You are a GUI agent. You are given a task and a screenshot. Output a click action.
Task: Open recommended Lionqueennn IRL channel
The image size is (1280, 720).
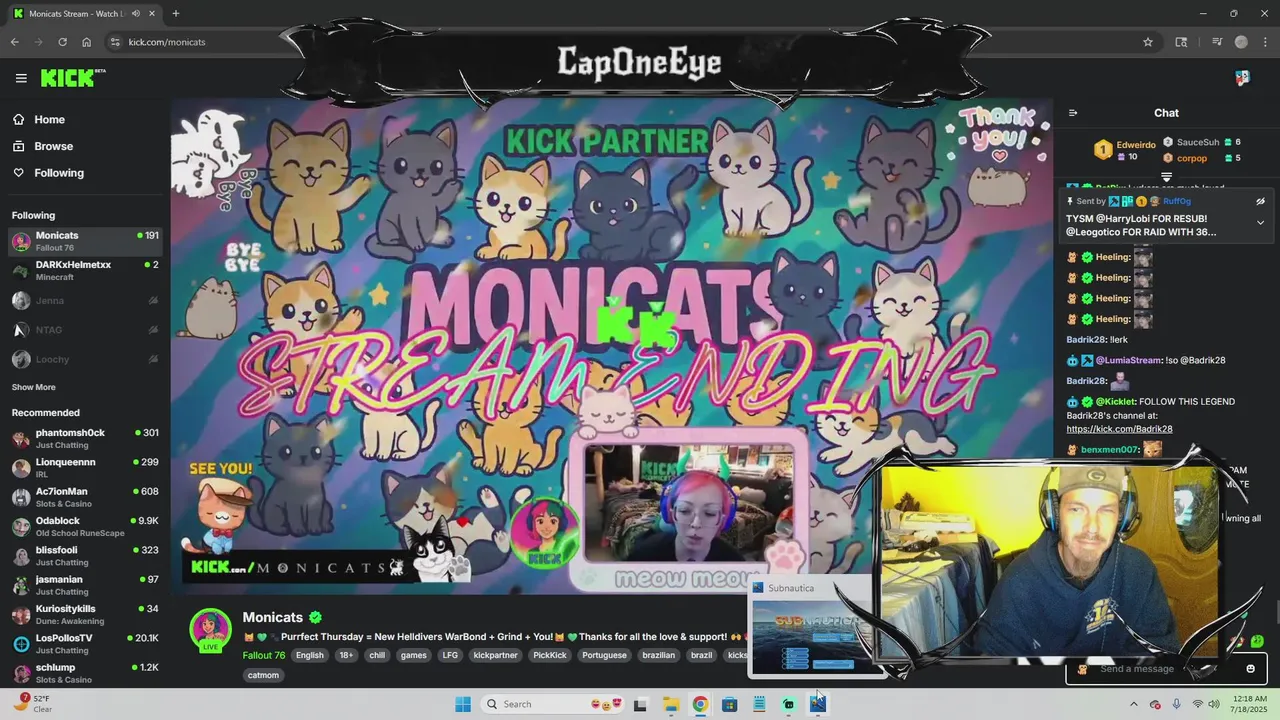(x=85, y=468)
